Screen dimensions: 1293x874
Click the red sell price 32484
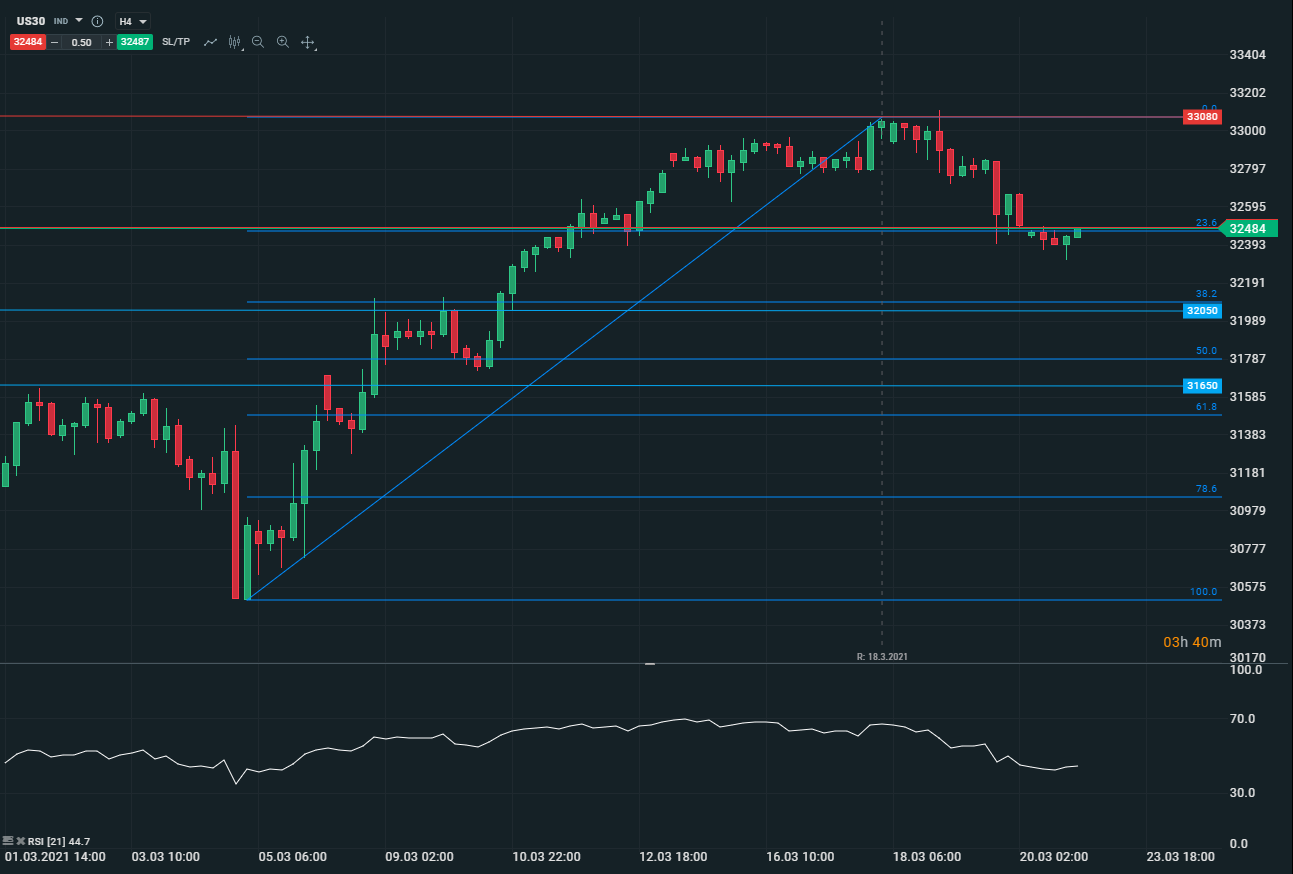point(28,42)
